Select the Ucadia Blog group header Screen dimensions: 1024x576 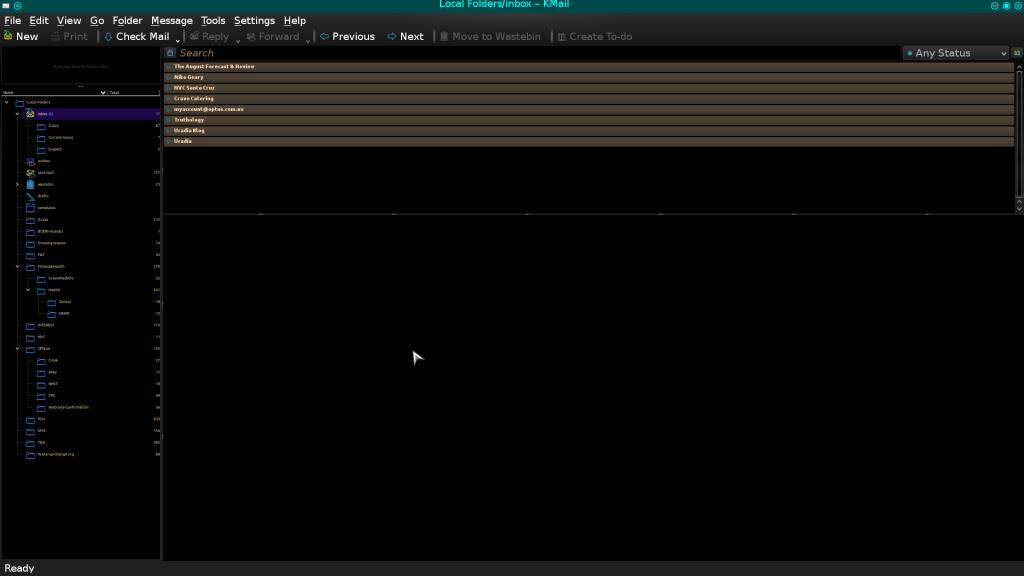tap(588, 131)
